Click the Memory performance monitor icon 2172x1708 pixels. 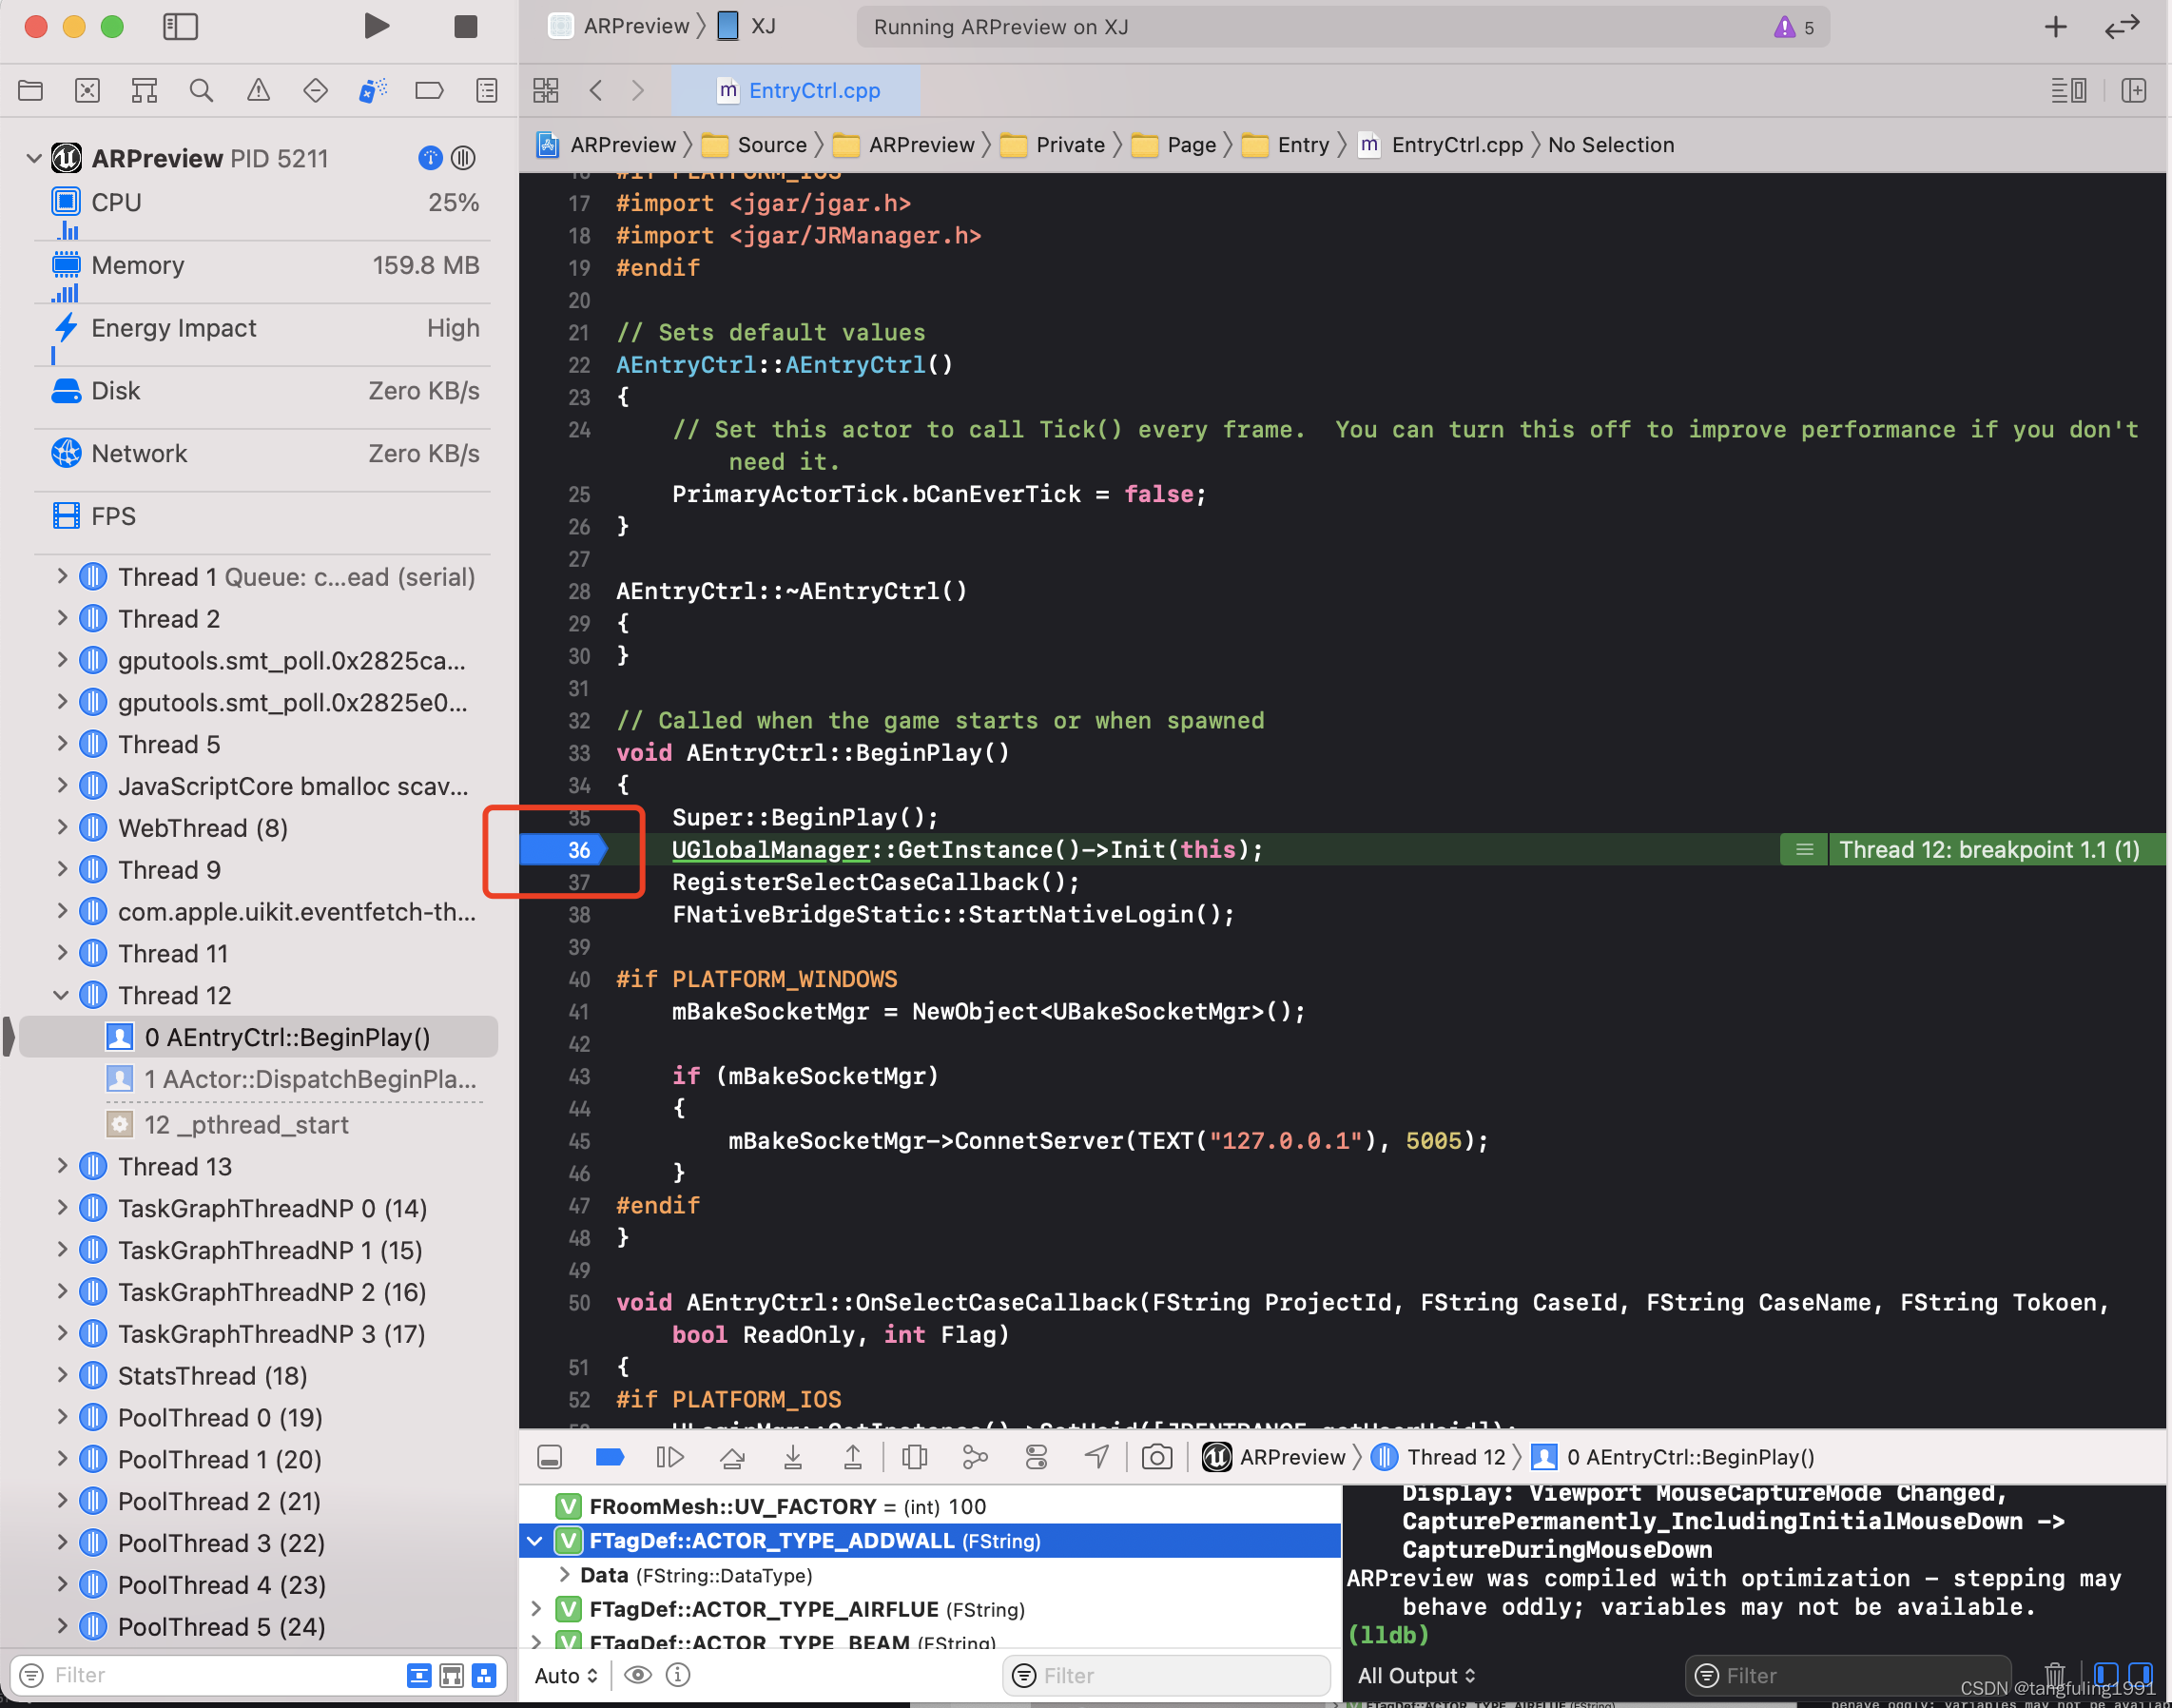66,264
